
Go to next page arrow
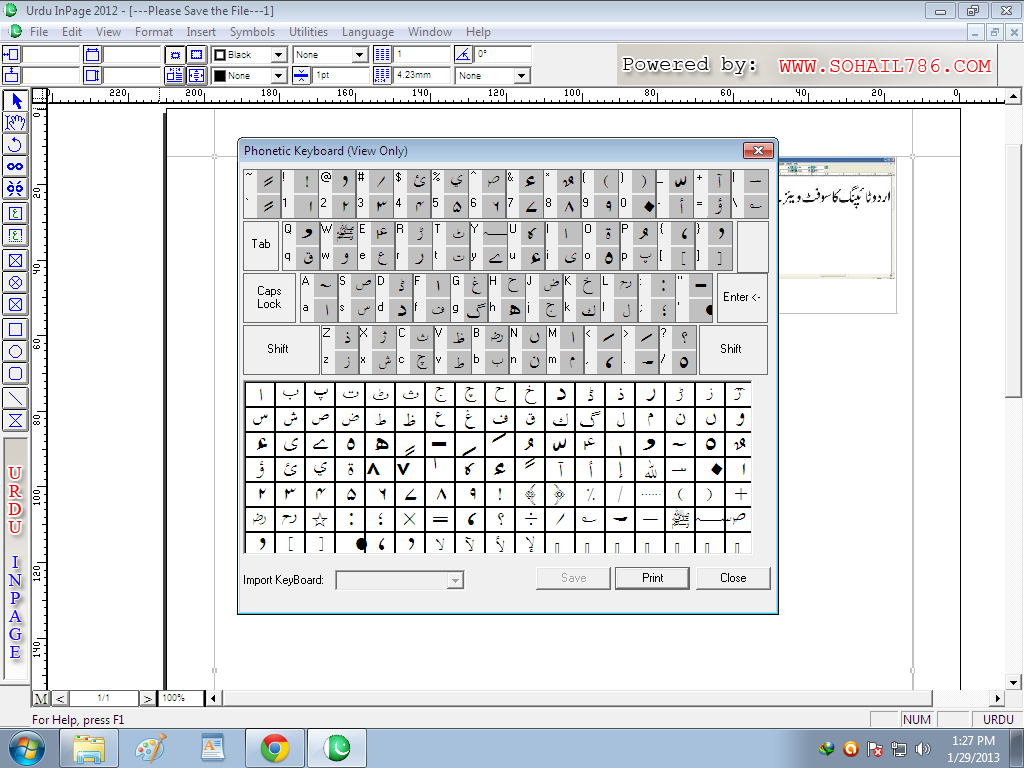[x=148, y=699]
